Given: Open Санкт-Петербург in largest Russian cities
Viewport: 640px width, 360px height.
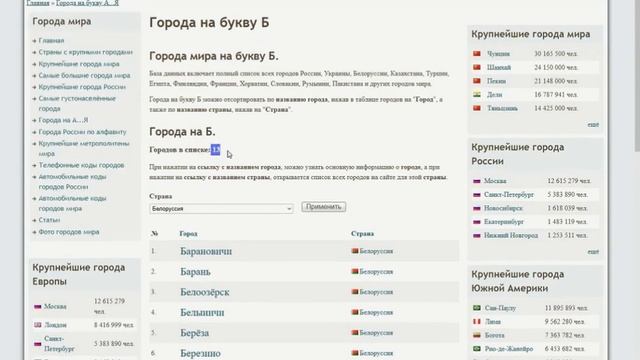Looking at the screenshot, I should (509, 195).
